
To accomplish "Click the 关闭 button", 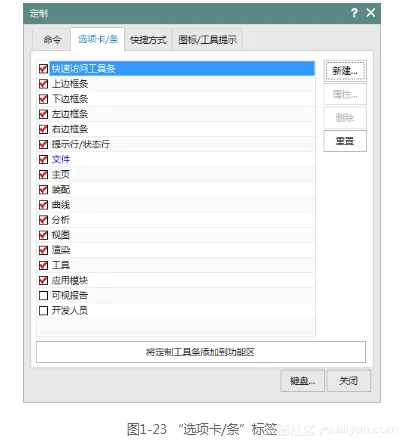I will click(x=349, y=381).
